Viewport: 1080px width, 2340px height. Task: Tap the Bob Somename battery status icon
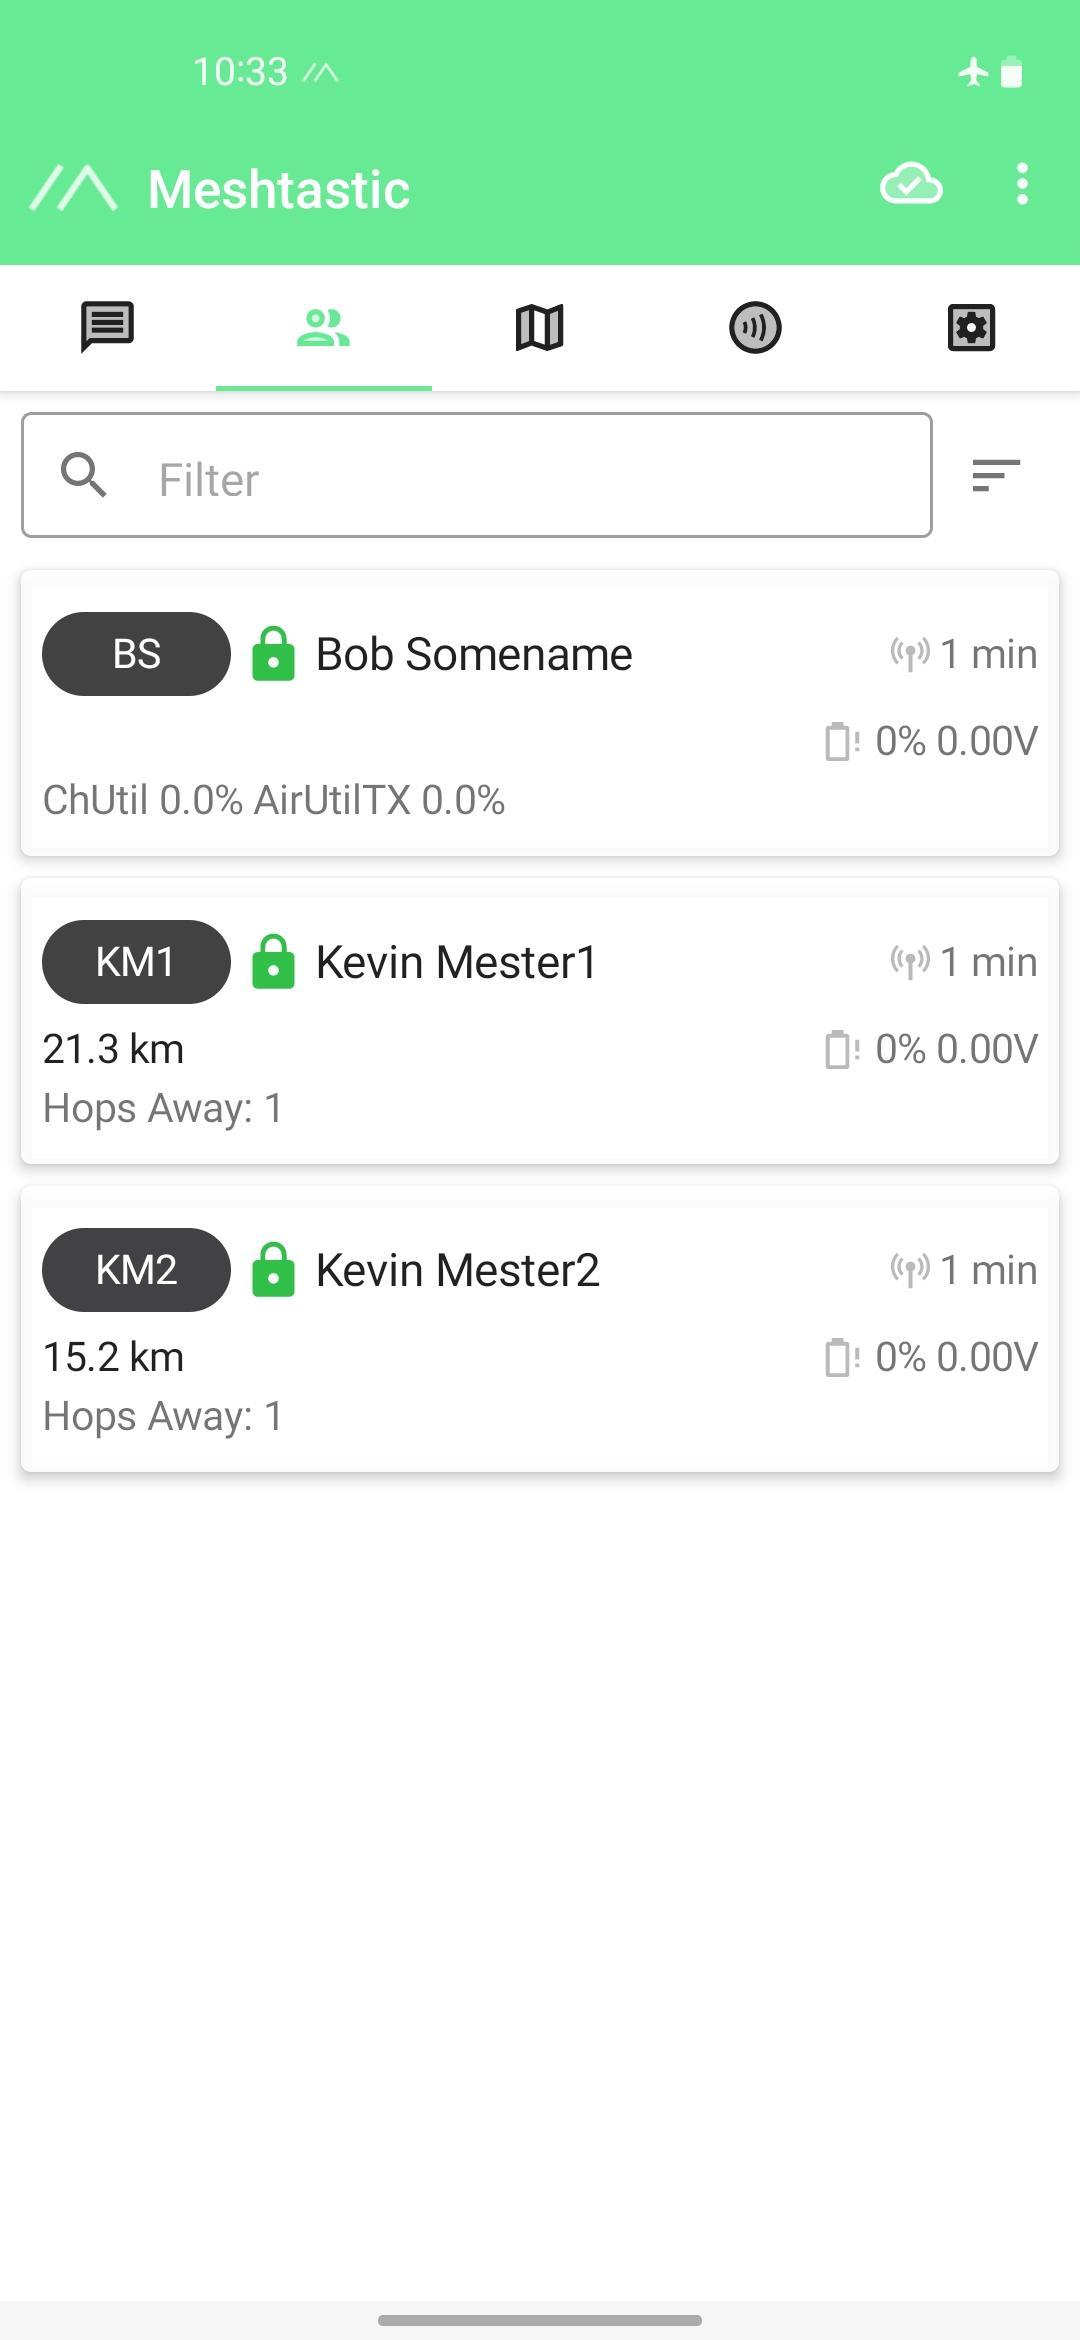[x=841, y=742]
